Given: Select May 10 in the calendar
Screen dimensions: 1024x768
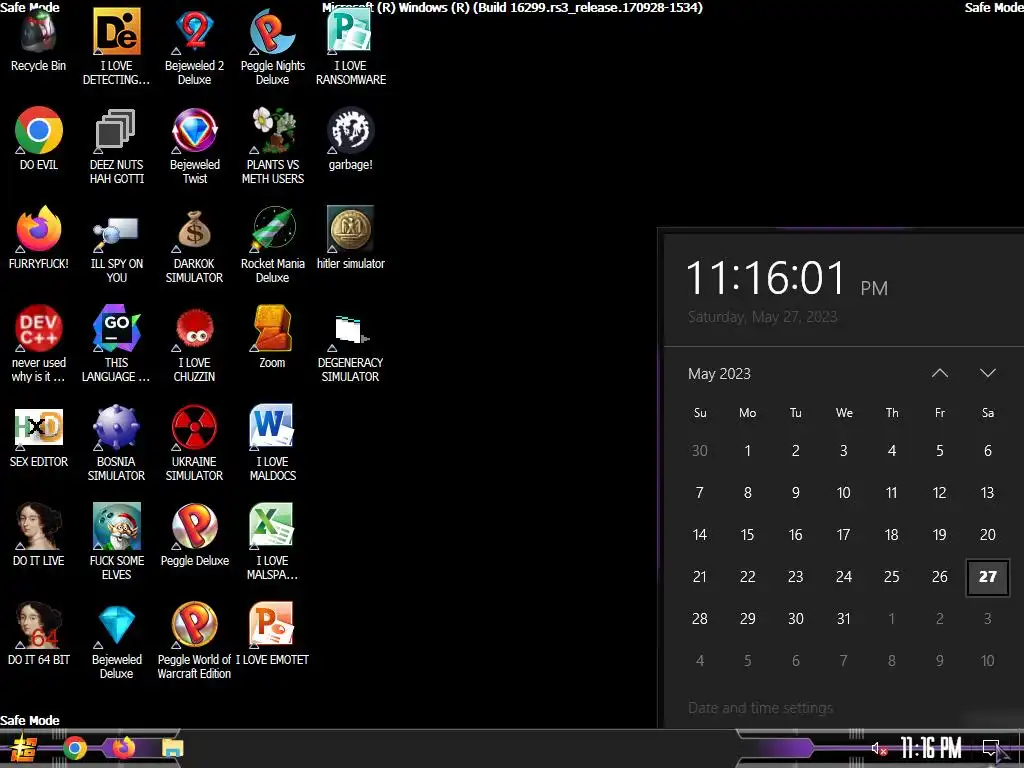Looking at the screenshot, I should (x=844, y=492).
